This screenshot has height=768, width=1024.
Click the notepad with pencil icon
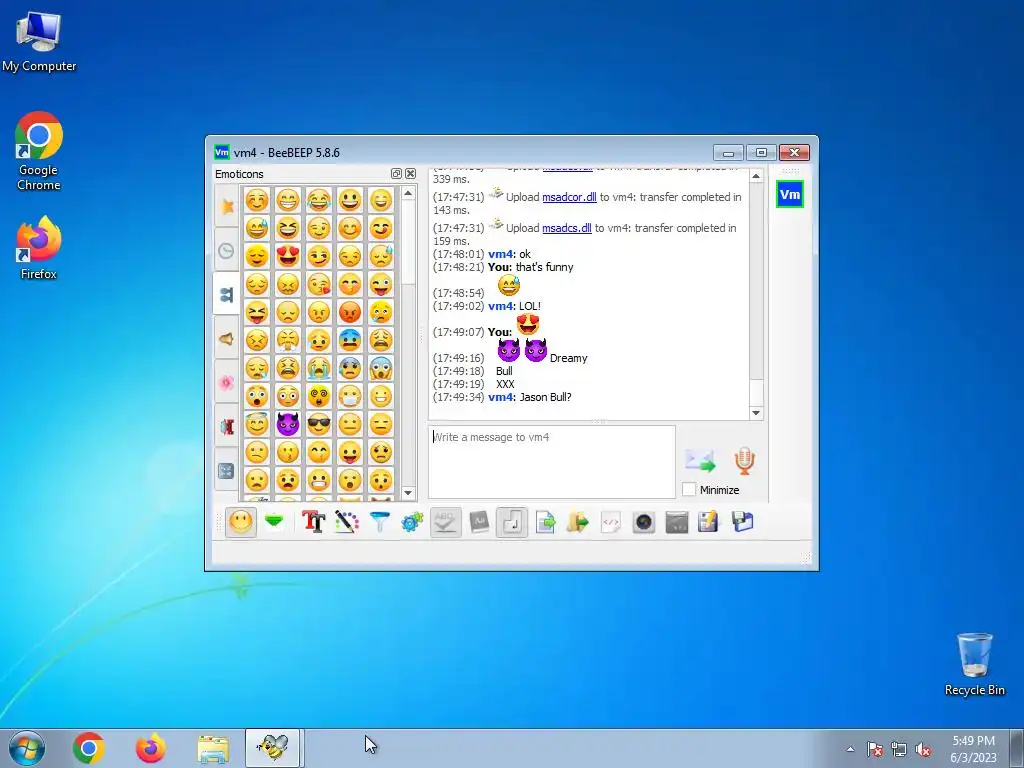pos(709,522)
